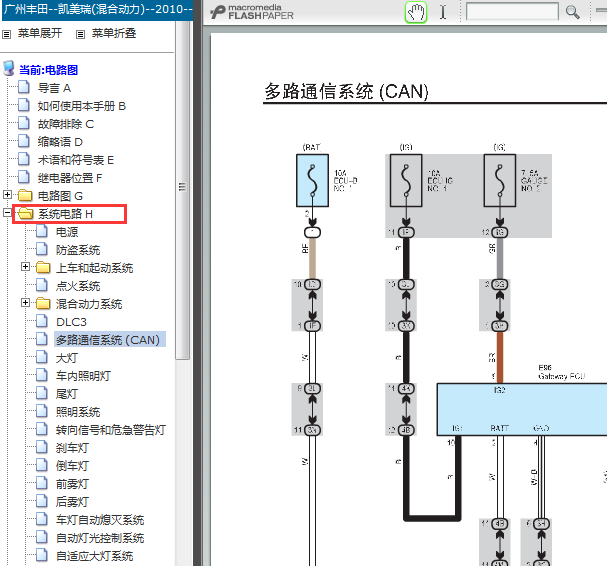Click the magnifier search icon
Viewport: 607px width, 566px height.
pyautogui.click(x=572, y=12)
